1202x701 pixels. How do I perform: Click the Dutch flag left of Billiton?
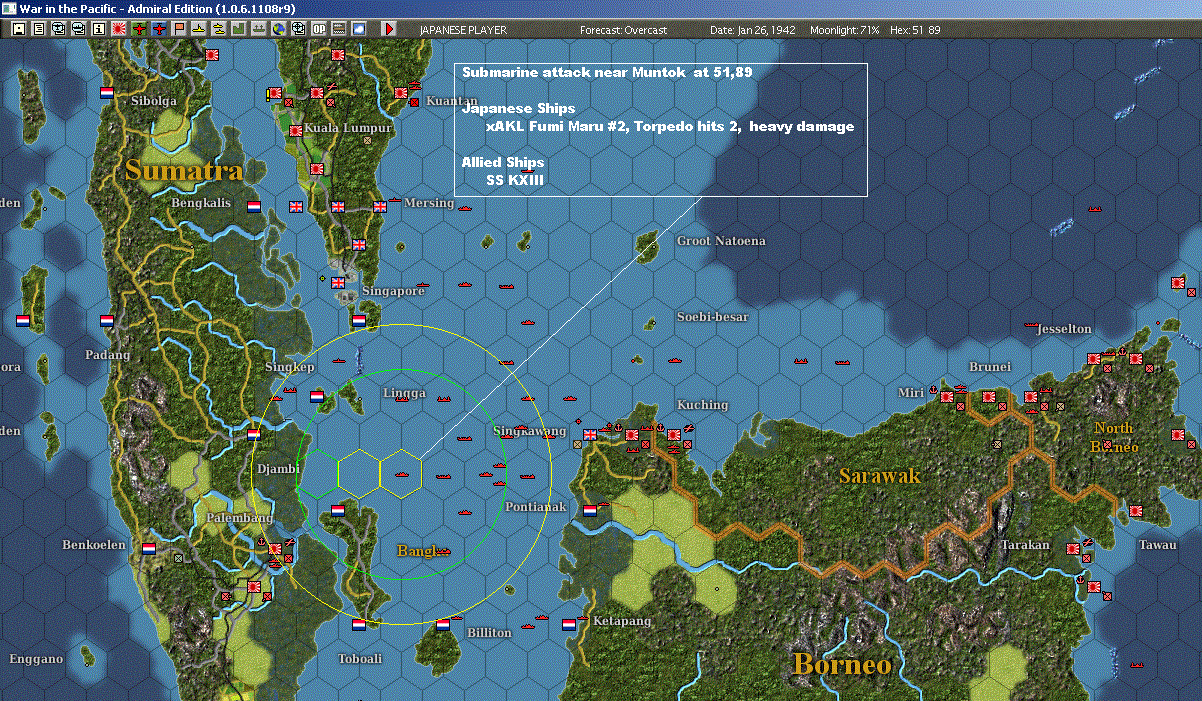pos(443,624)
